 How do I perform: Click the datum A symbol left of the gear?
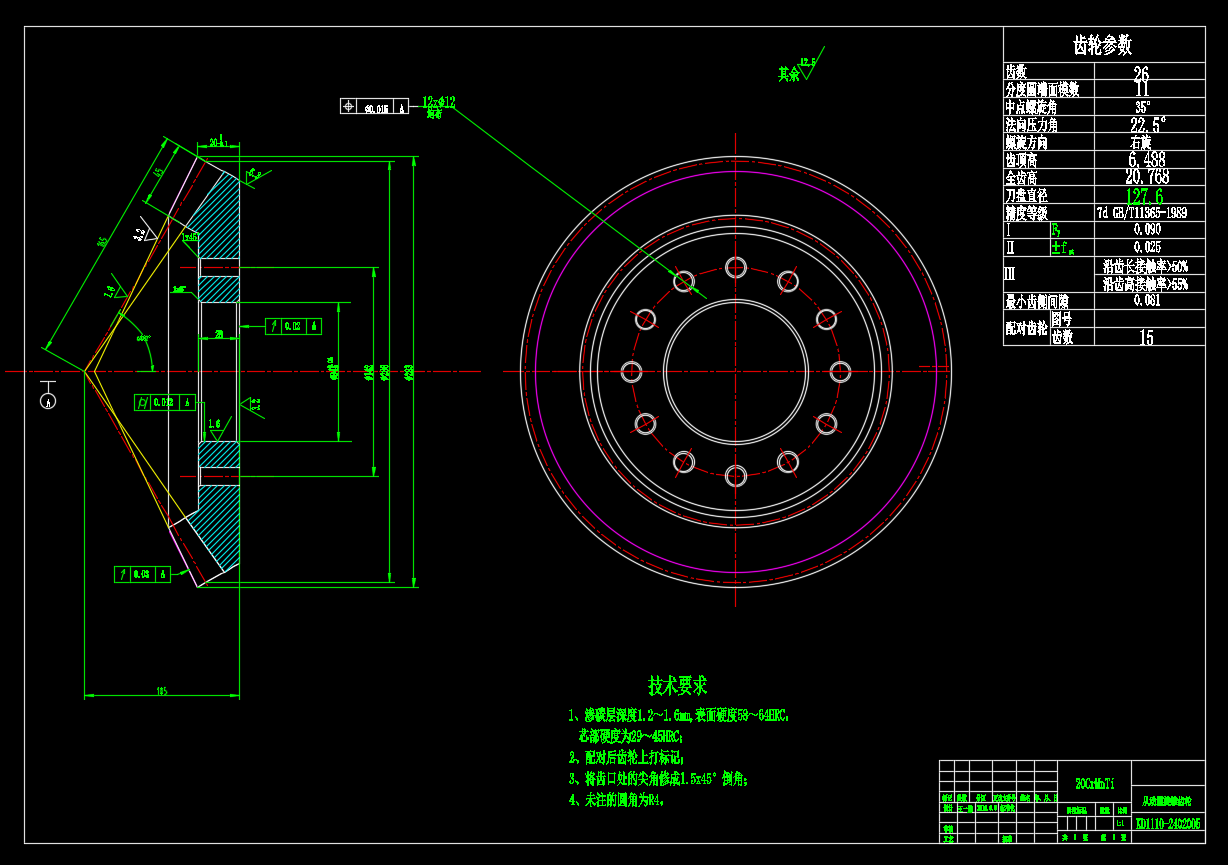point(47,400)
